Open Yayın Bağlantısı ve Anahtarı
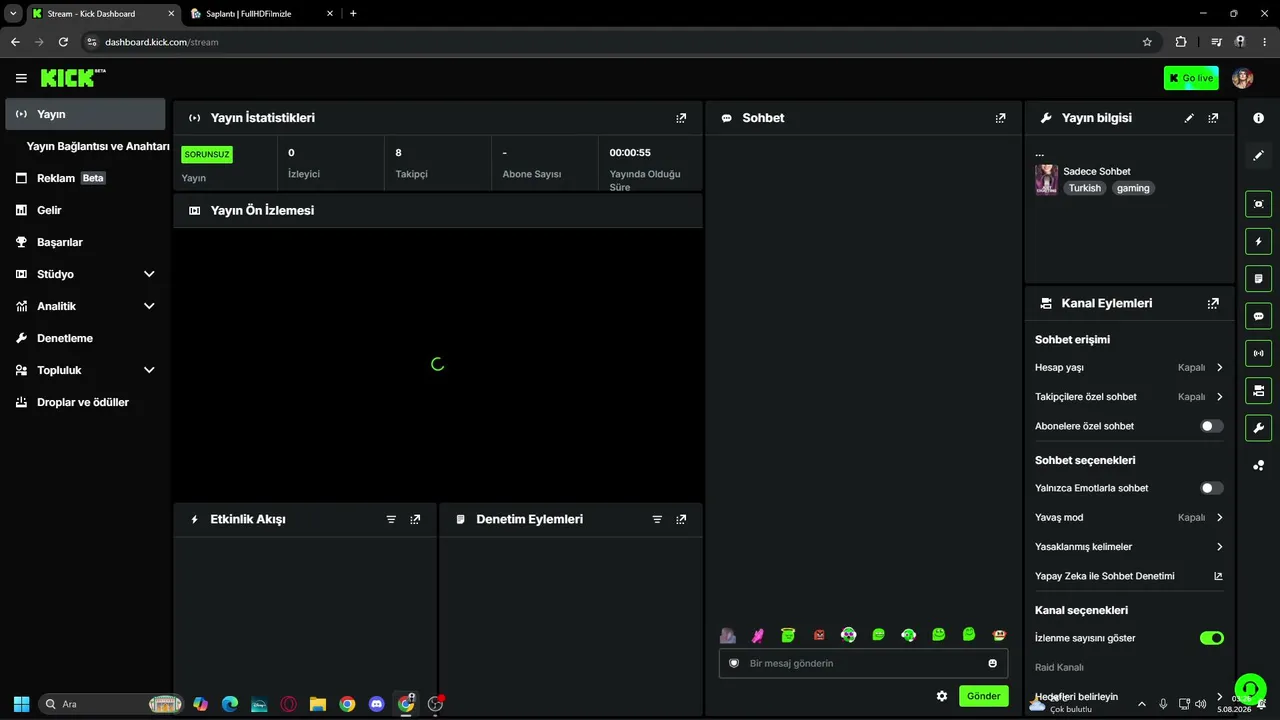This screenshot has width=1280, height=720. click(98, 146)
